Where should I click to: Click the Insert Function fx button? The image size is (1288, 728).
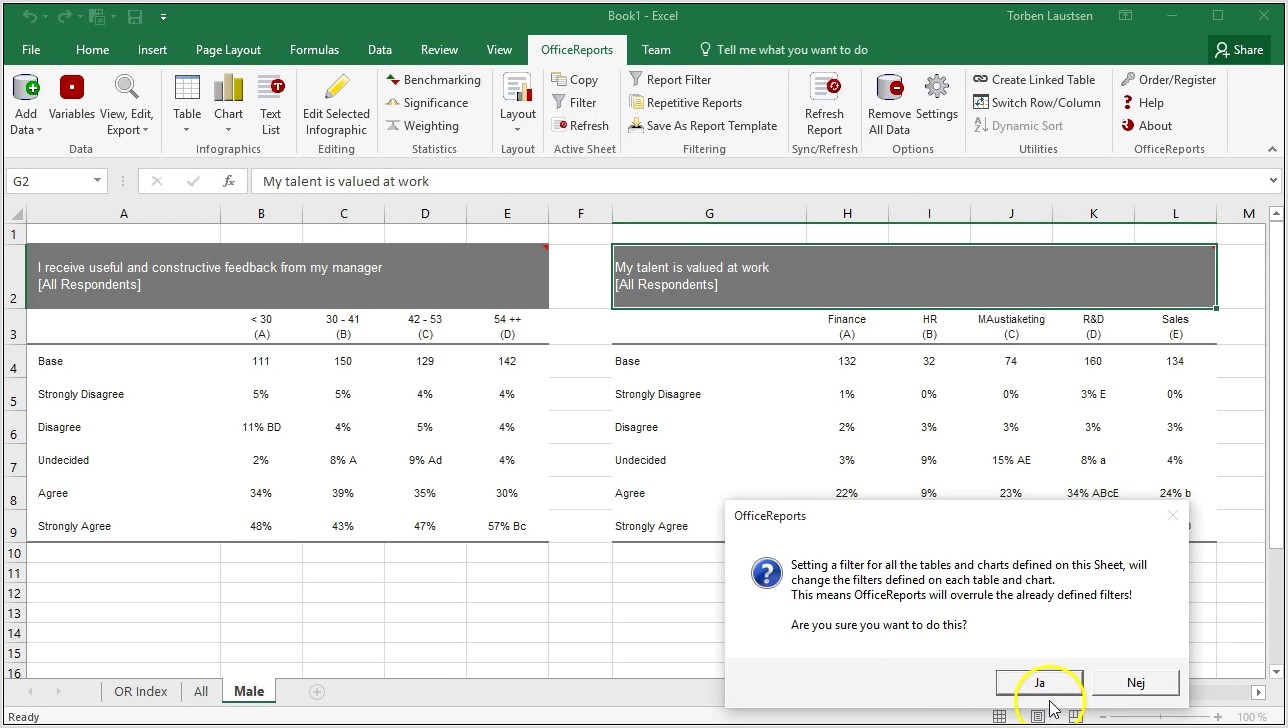(x=229, y=181)
